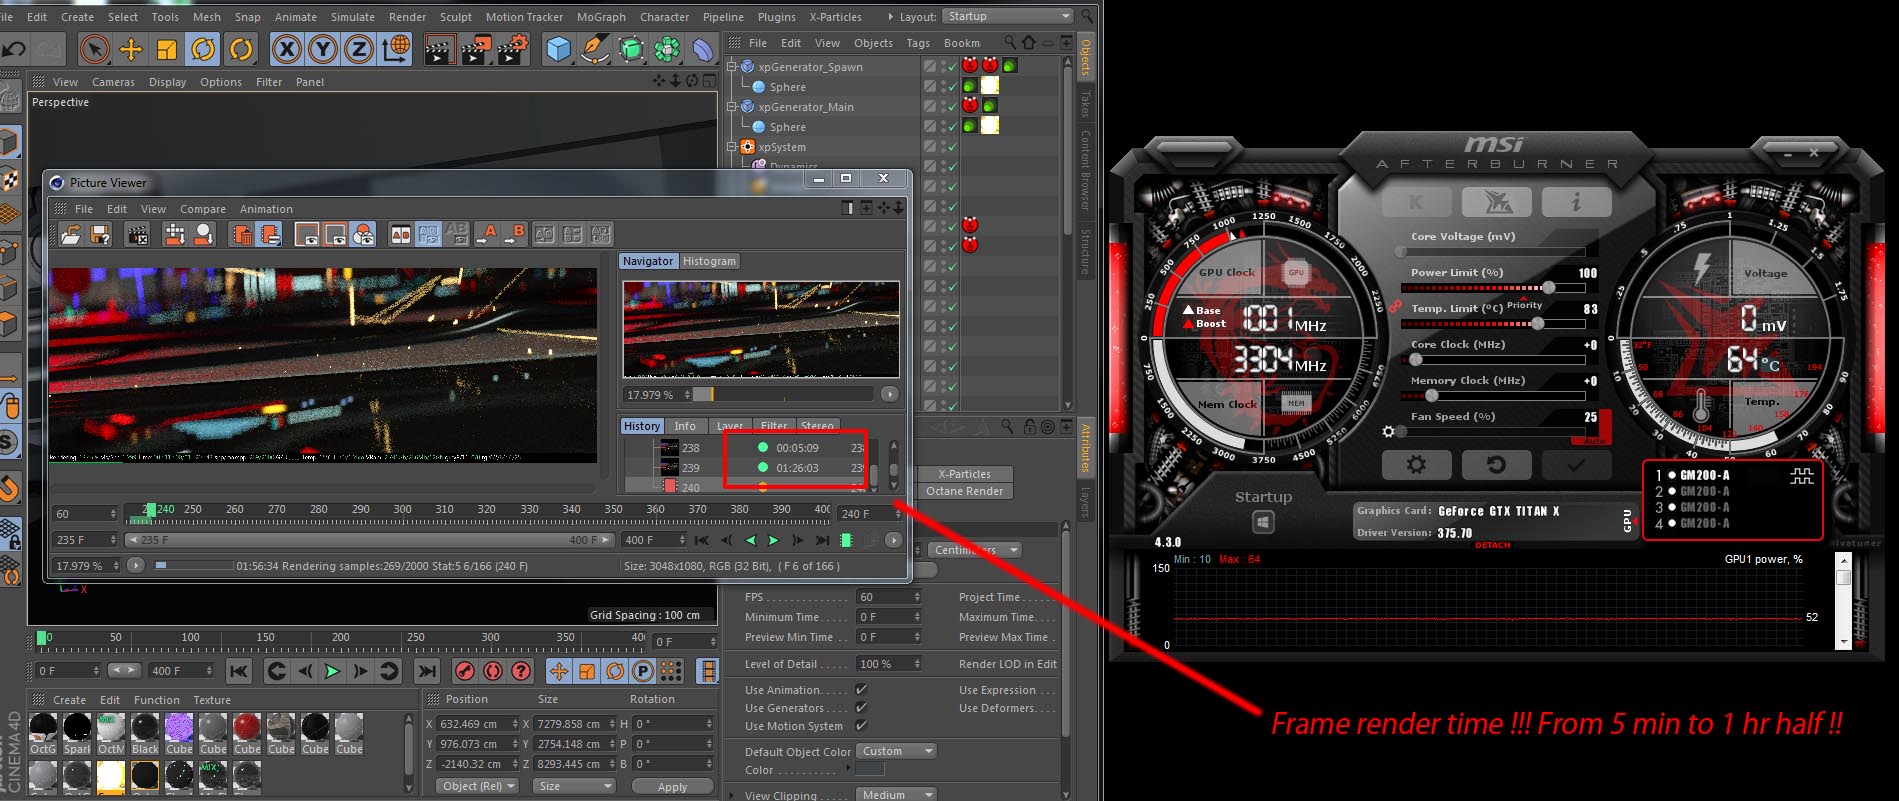Toggle the Autokeying icon in timeline controls
The width and height of the screenshot is (1899, 801).
point(493,671)
